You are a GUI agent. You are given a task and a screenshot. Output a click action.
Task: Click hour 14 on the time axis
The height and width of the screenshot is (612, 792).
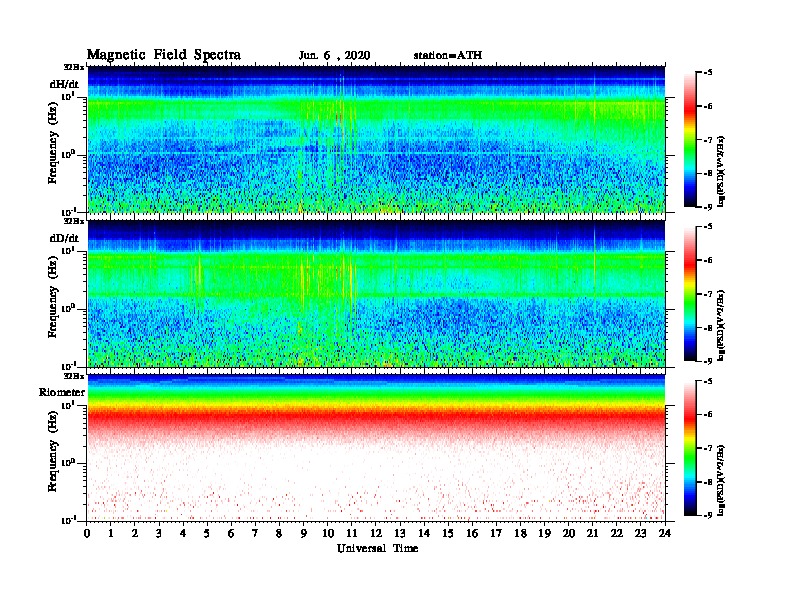click(424, 534)
